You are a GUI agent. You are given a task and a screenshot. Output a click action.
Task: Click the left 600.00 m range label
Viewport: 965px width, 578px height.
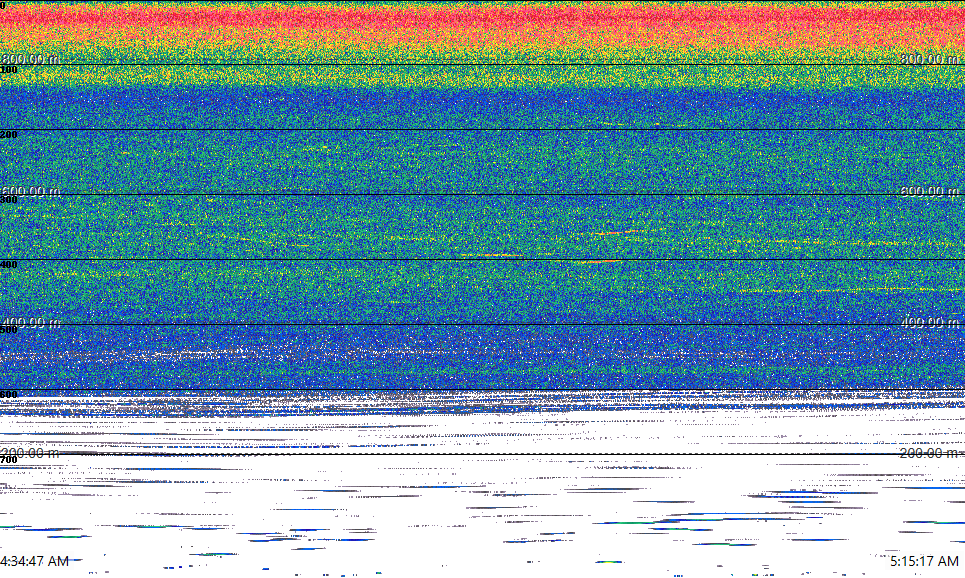click(30, 191)
